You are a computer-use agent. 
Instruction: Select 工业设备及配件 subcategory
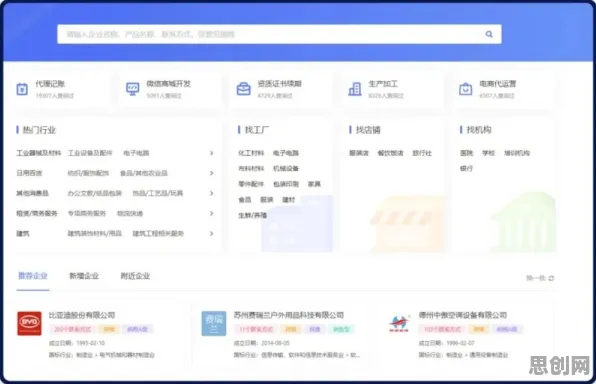pyautogui.click(x=90, y=153)
